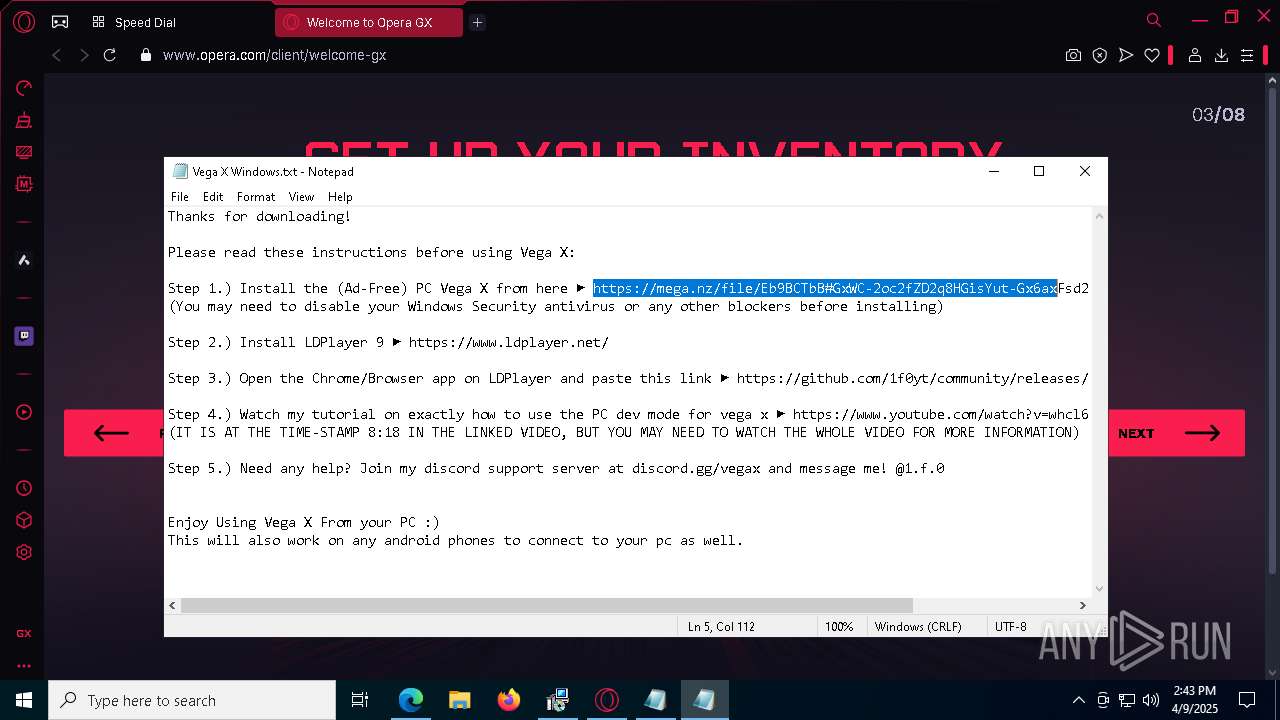Viewport: 1280px width, 720px height.
Task: Click 'Thanks for downloading!' line
Action: click(259, 216)
